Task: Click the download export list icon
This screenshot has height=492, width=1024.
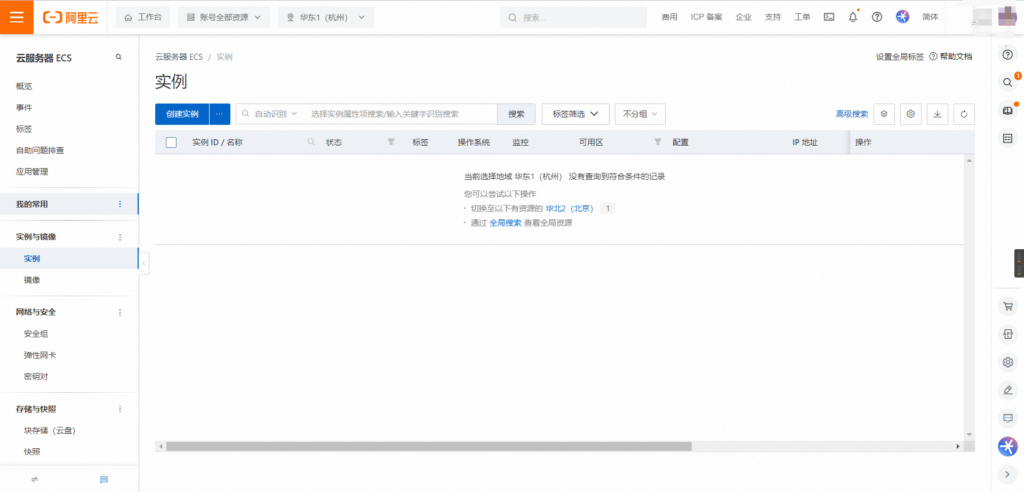Action: [937, 114]
